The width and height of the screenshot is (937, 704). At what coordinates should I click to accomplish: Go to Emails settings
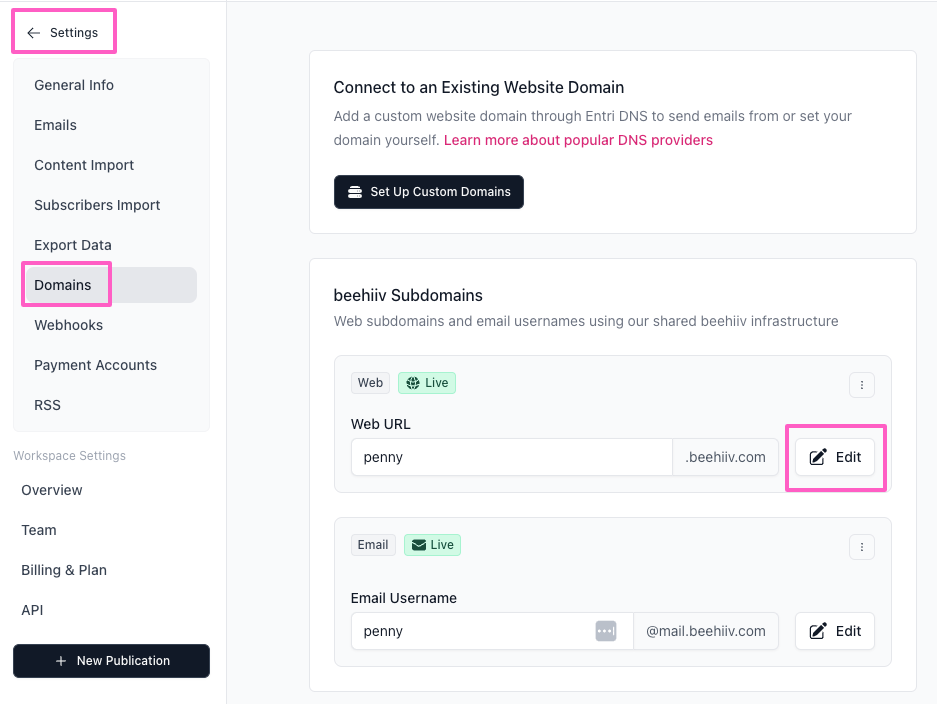tap(55, 125)
